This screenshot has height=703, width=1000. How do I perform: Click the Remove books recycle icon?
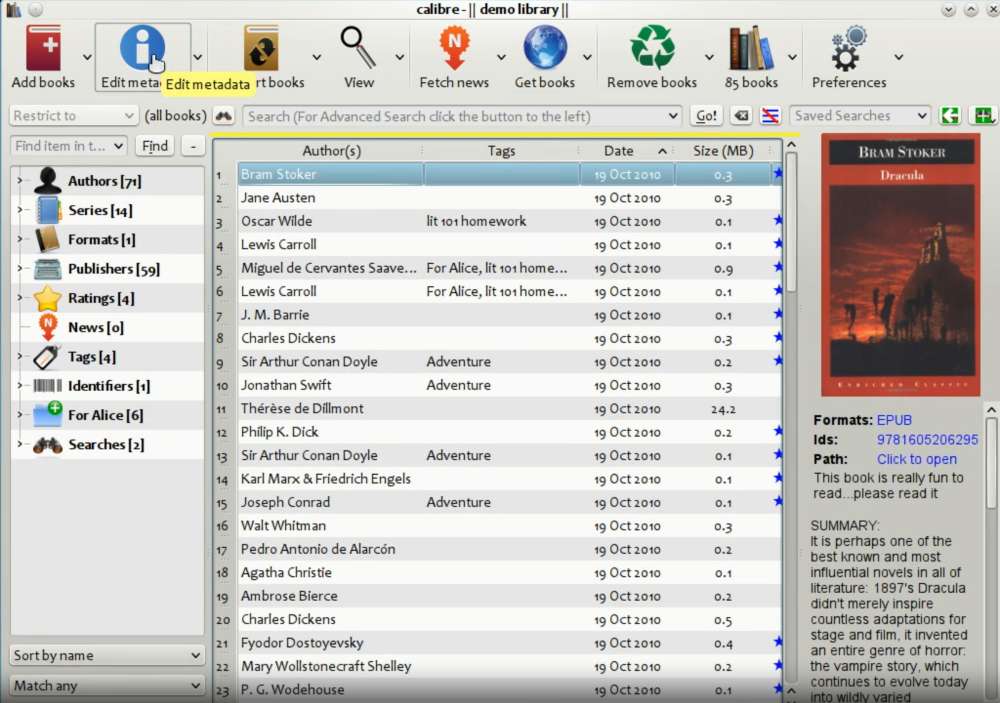[x=652, y=48]
